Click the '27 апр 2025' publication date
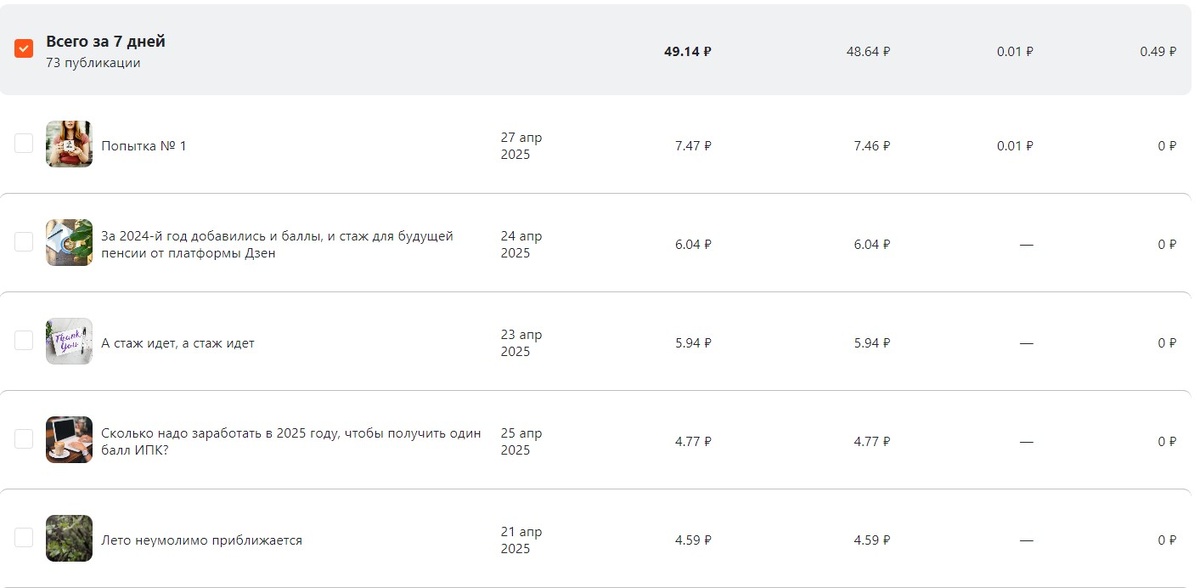Viewport: 1200px width, 588px height. 521,146
